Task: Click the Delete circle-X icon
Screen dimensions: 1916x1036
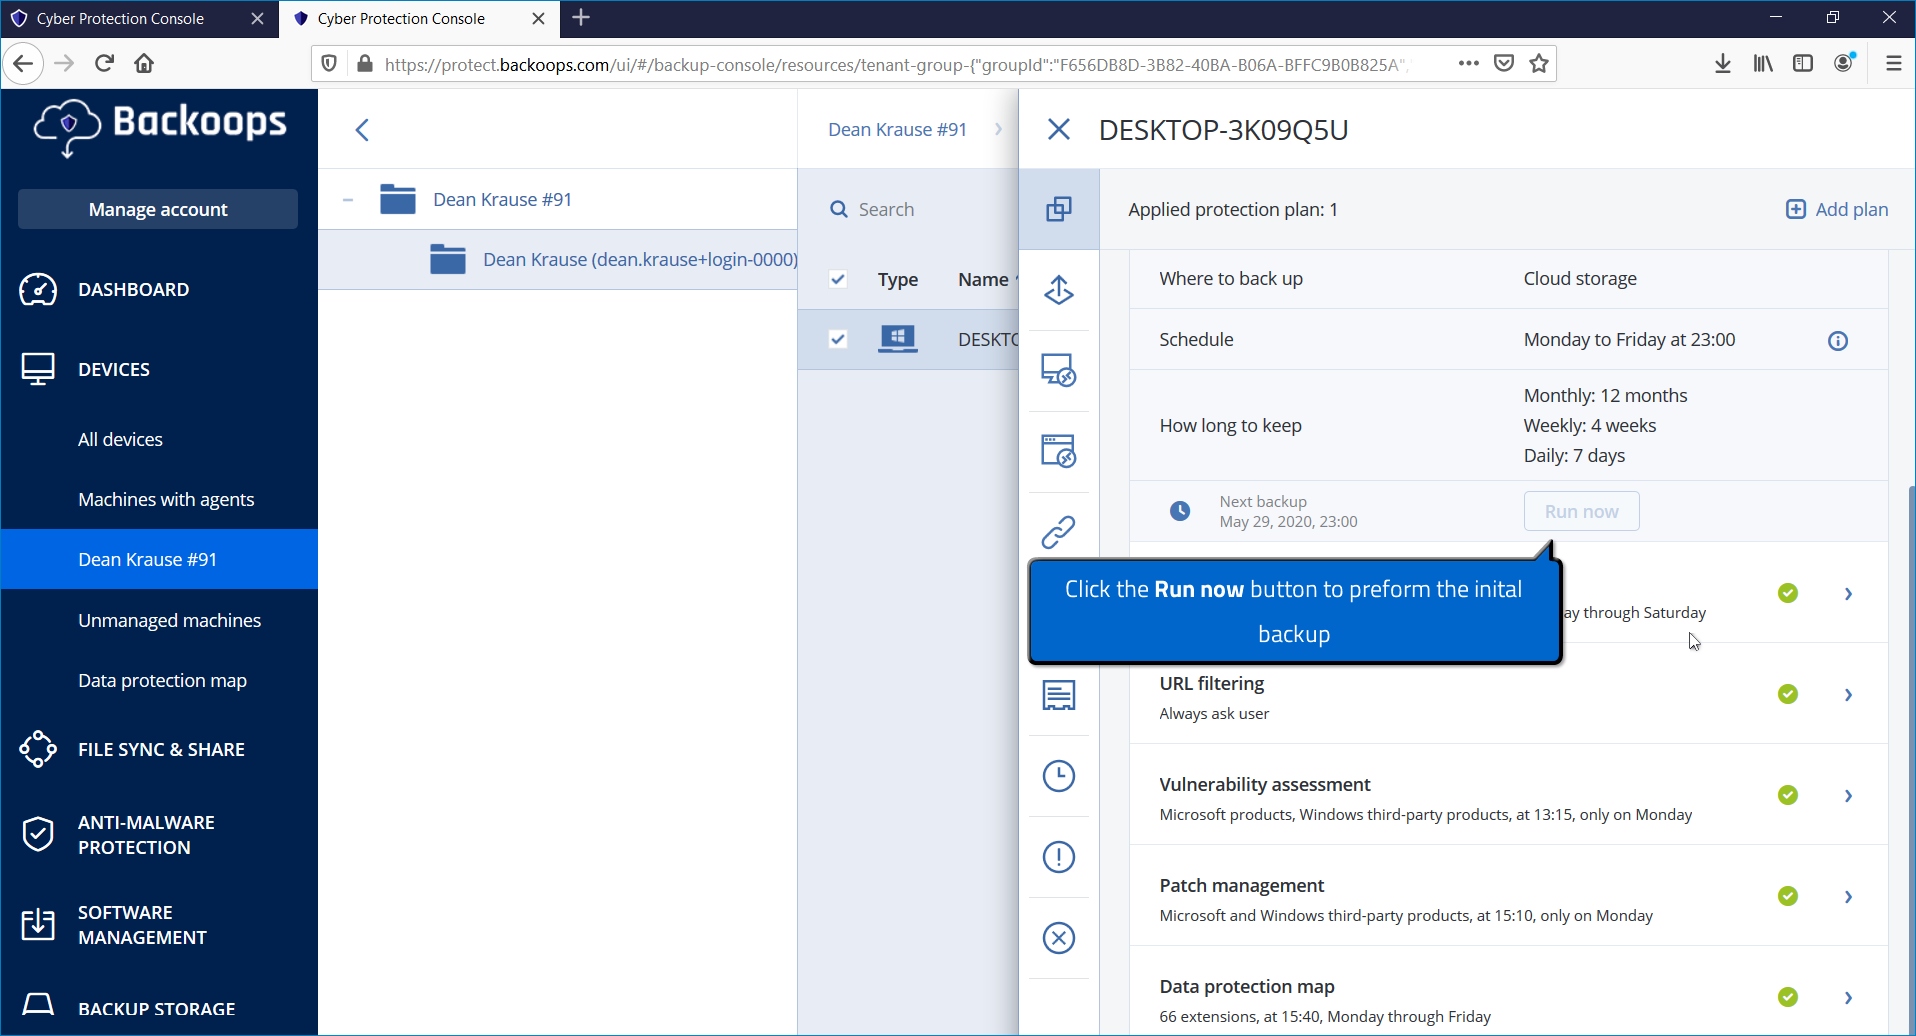Action: (1059, 938)
